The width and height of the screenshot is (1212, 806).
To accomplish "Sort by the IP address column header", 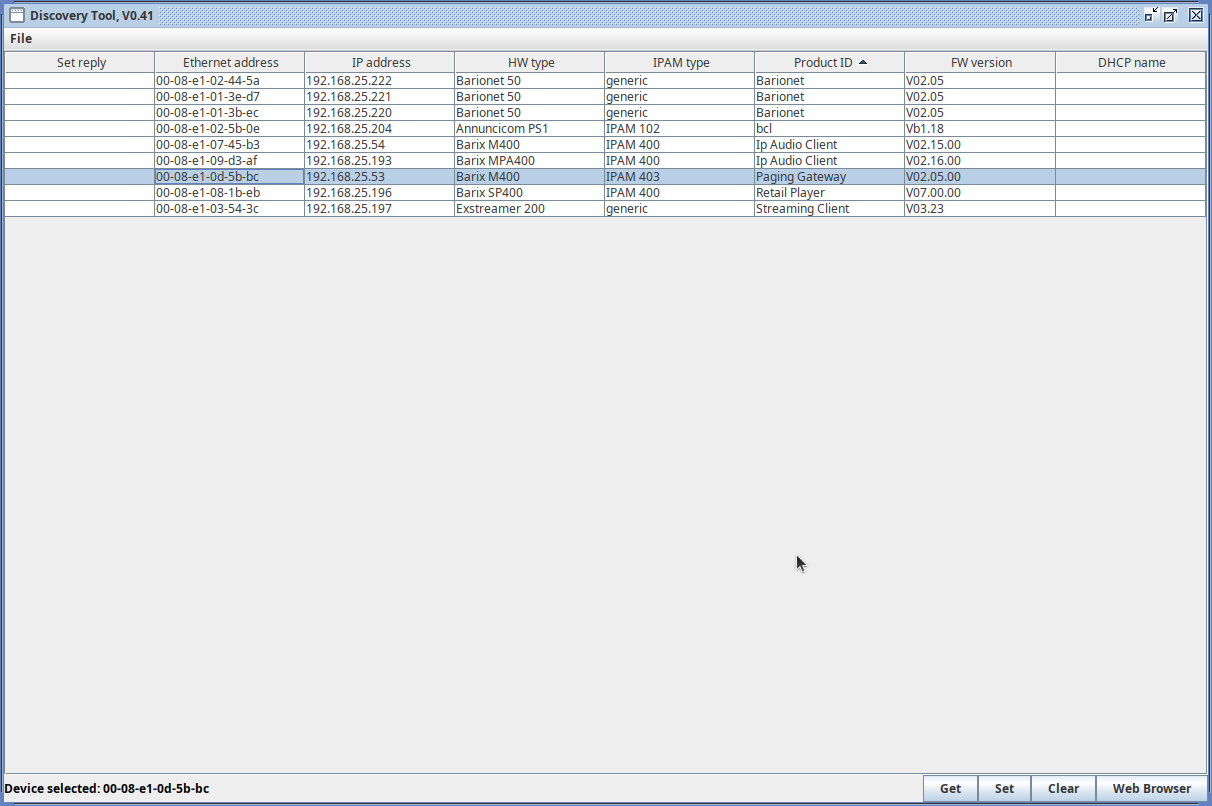I will coord(380,62).
